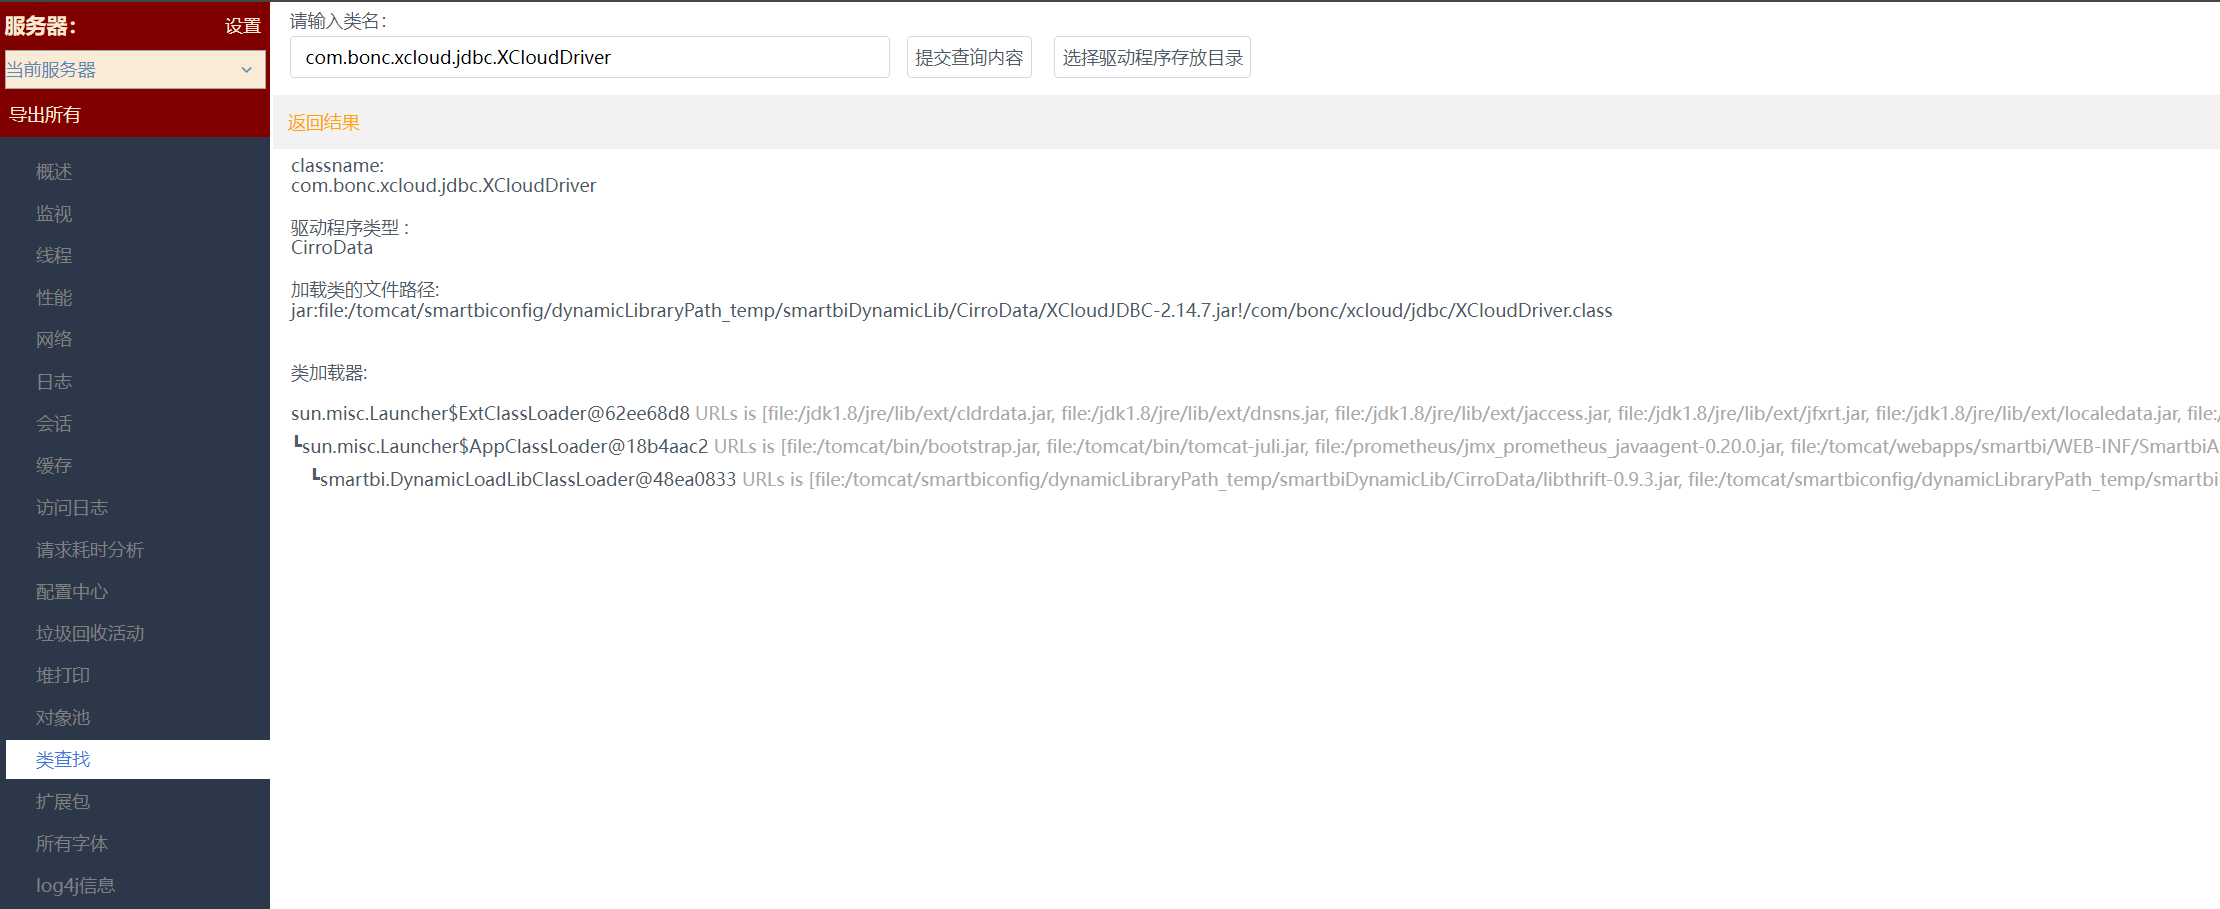Click the AppClassLoader@18b4aac2 row
The width and height of the screenshot is (2220, 909).
(1255, 446)
